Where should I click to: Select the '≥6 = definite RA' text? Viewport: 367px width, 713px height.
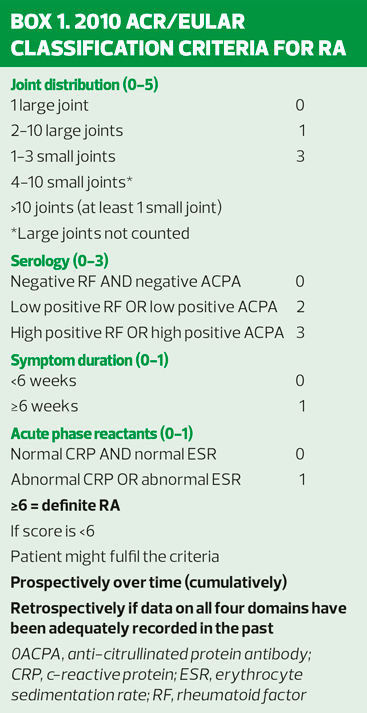point(65,506)
